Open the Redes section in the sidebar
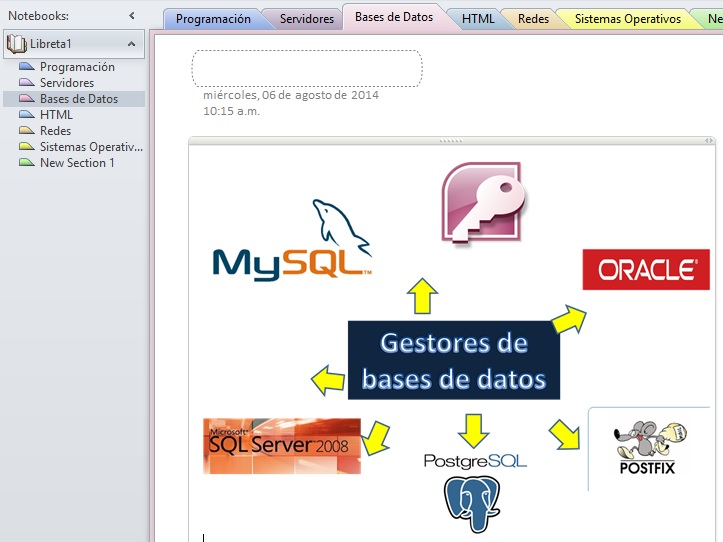 [x=55, y=131]
